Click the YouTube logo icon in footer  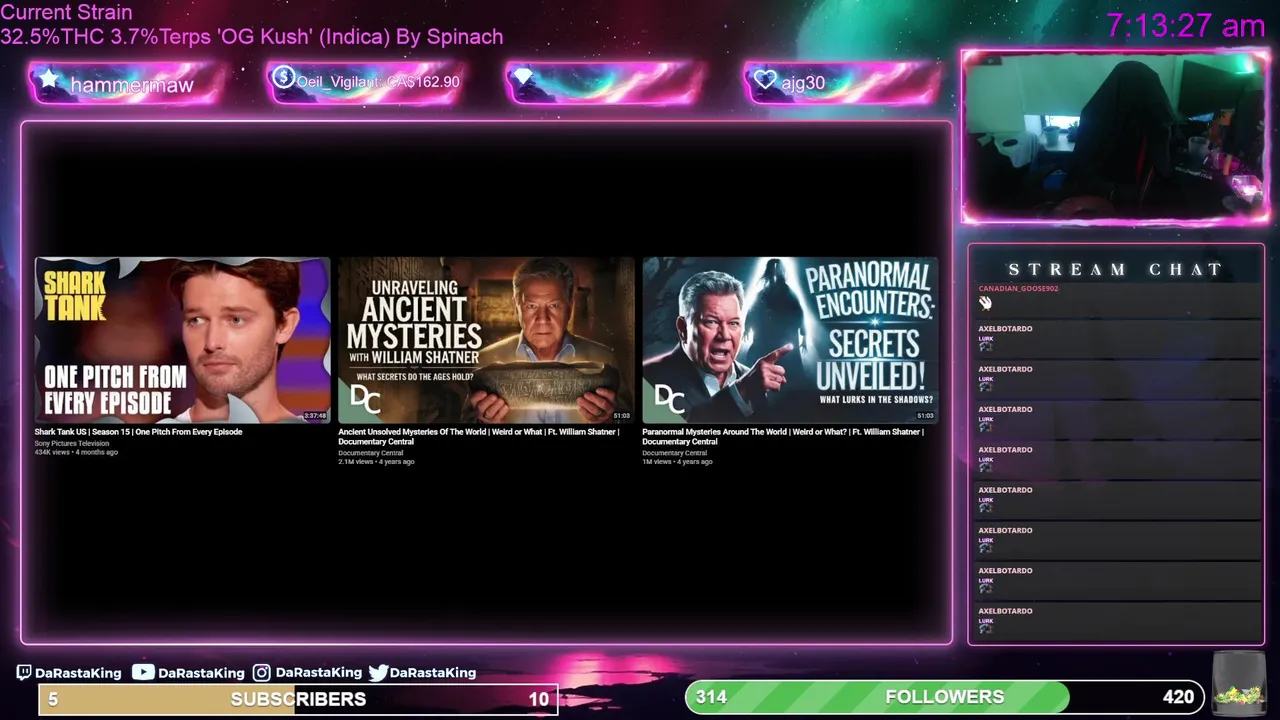[x=143, y=672]
